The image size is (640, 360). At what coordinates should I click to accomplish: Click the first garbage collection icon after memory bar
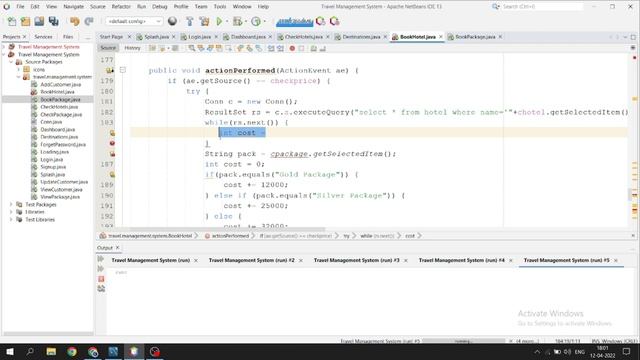point(321,21)
